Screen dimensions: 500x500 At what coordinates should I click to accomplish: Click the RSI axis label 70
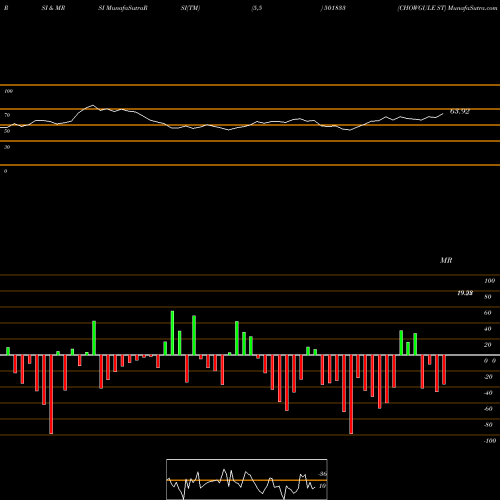coord(7,115)
